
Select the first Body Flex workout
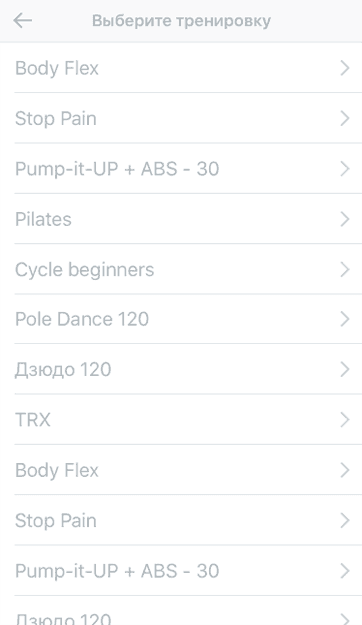coord(181,68)
